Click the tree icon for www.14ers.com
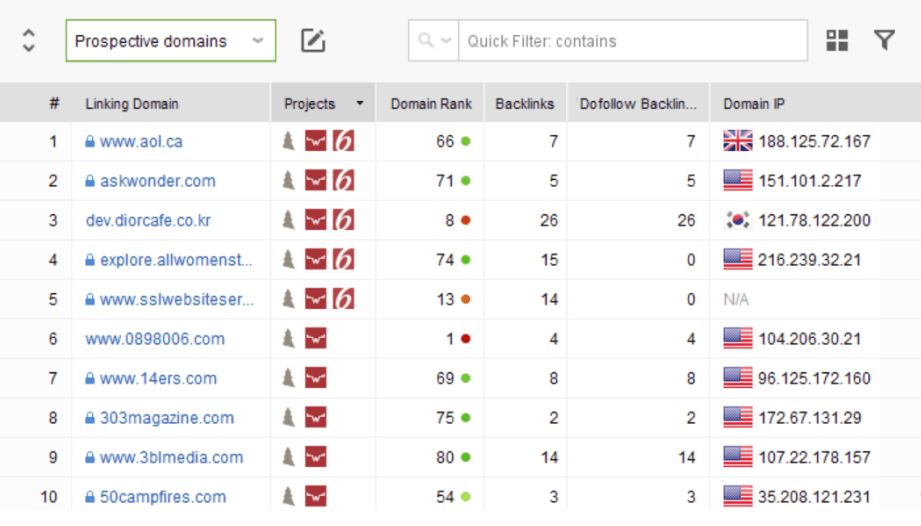The height and width of the screenshot is (526, 921). (x=288, y=377)
